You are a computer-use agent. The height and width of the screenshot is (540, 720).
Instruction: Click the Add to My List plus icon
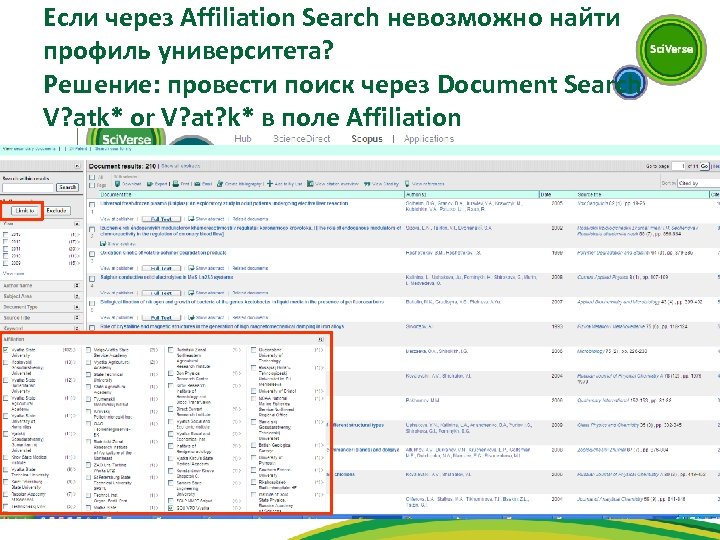tap(270, 184)
